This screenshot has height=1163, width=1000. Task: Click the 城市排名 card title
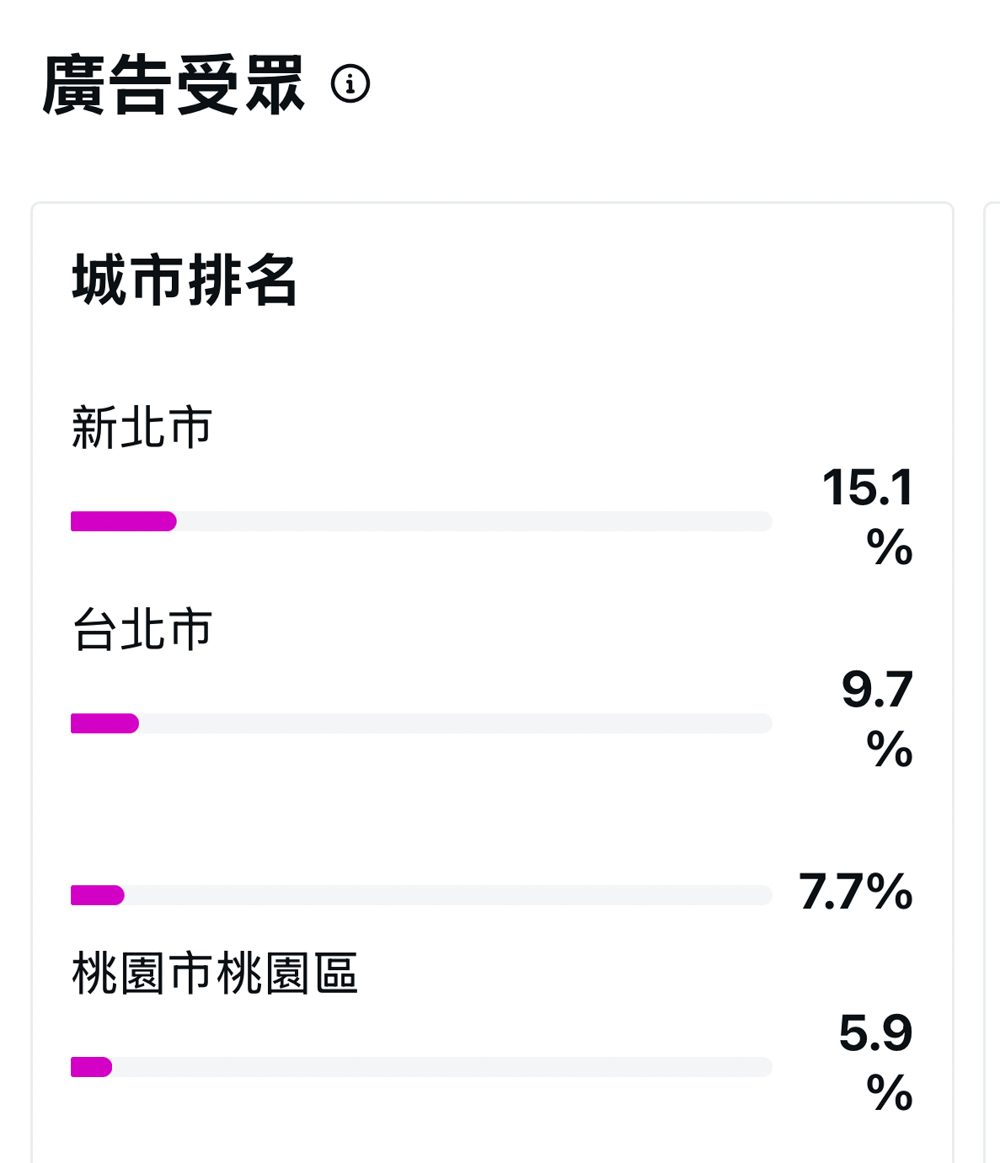click(x=185, y=280)
